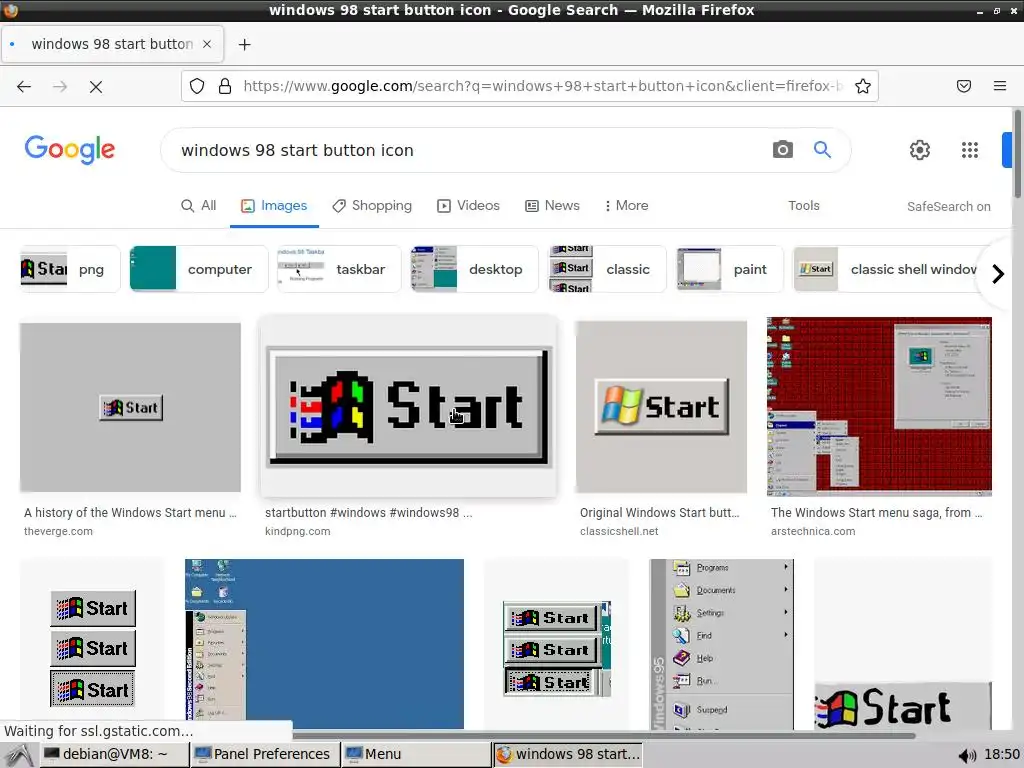Select the Images tab
Image resolution: width=1024 pixels, height=768 pixels.
274,206
